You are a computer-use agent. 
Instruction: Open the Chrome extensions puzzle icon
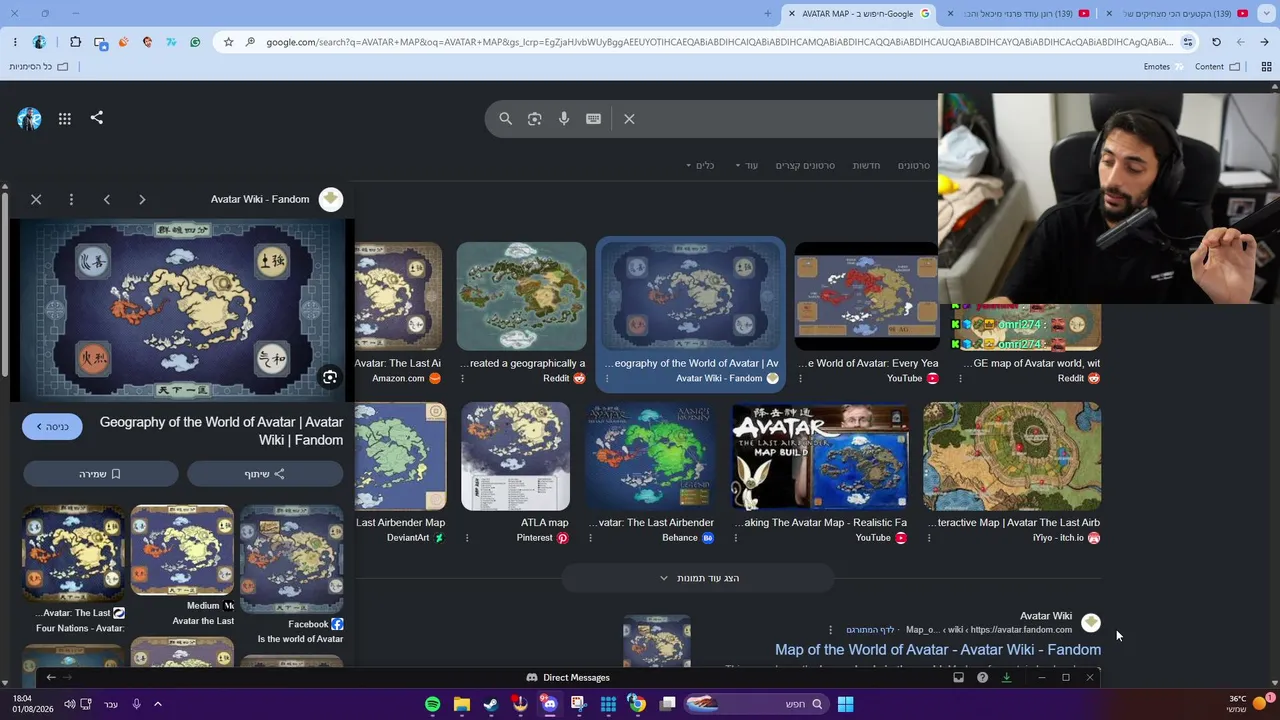click(x=76, y=42)
